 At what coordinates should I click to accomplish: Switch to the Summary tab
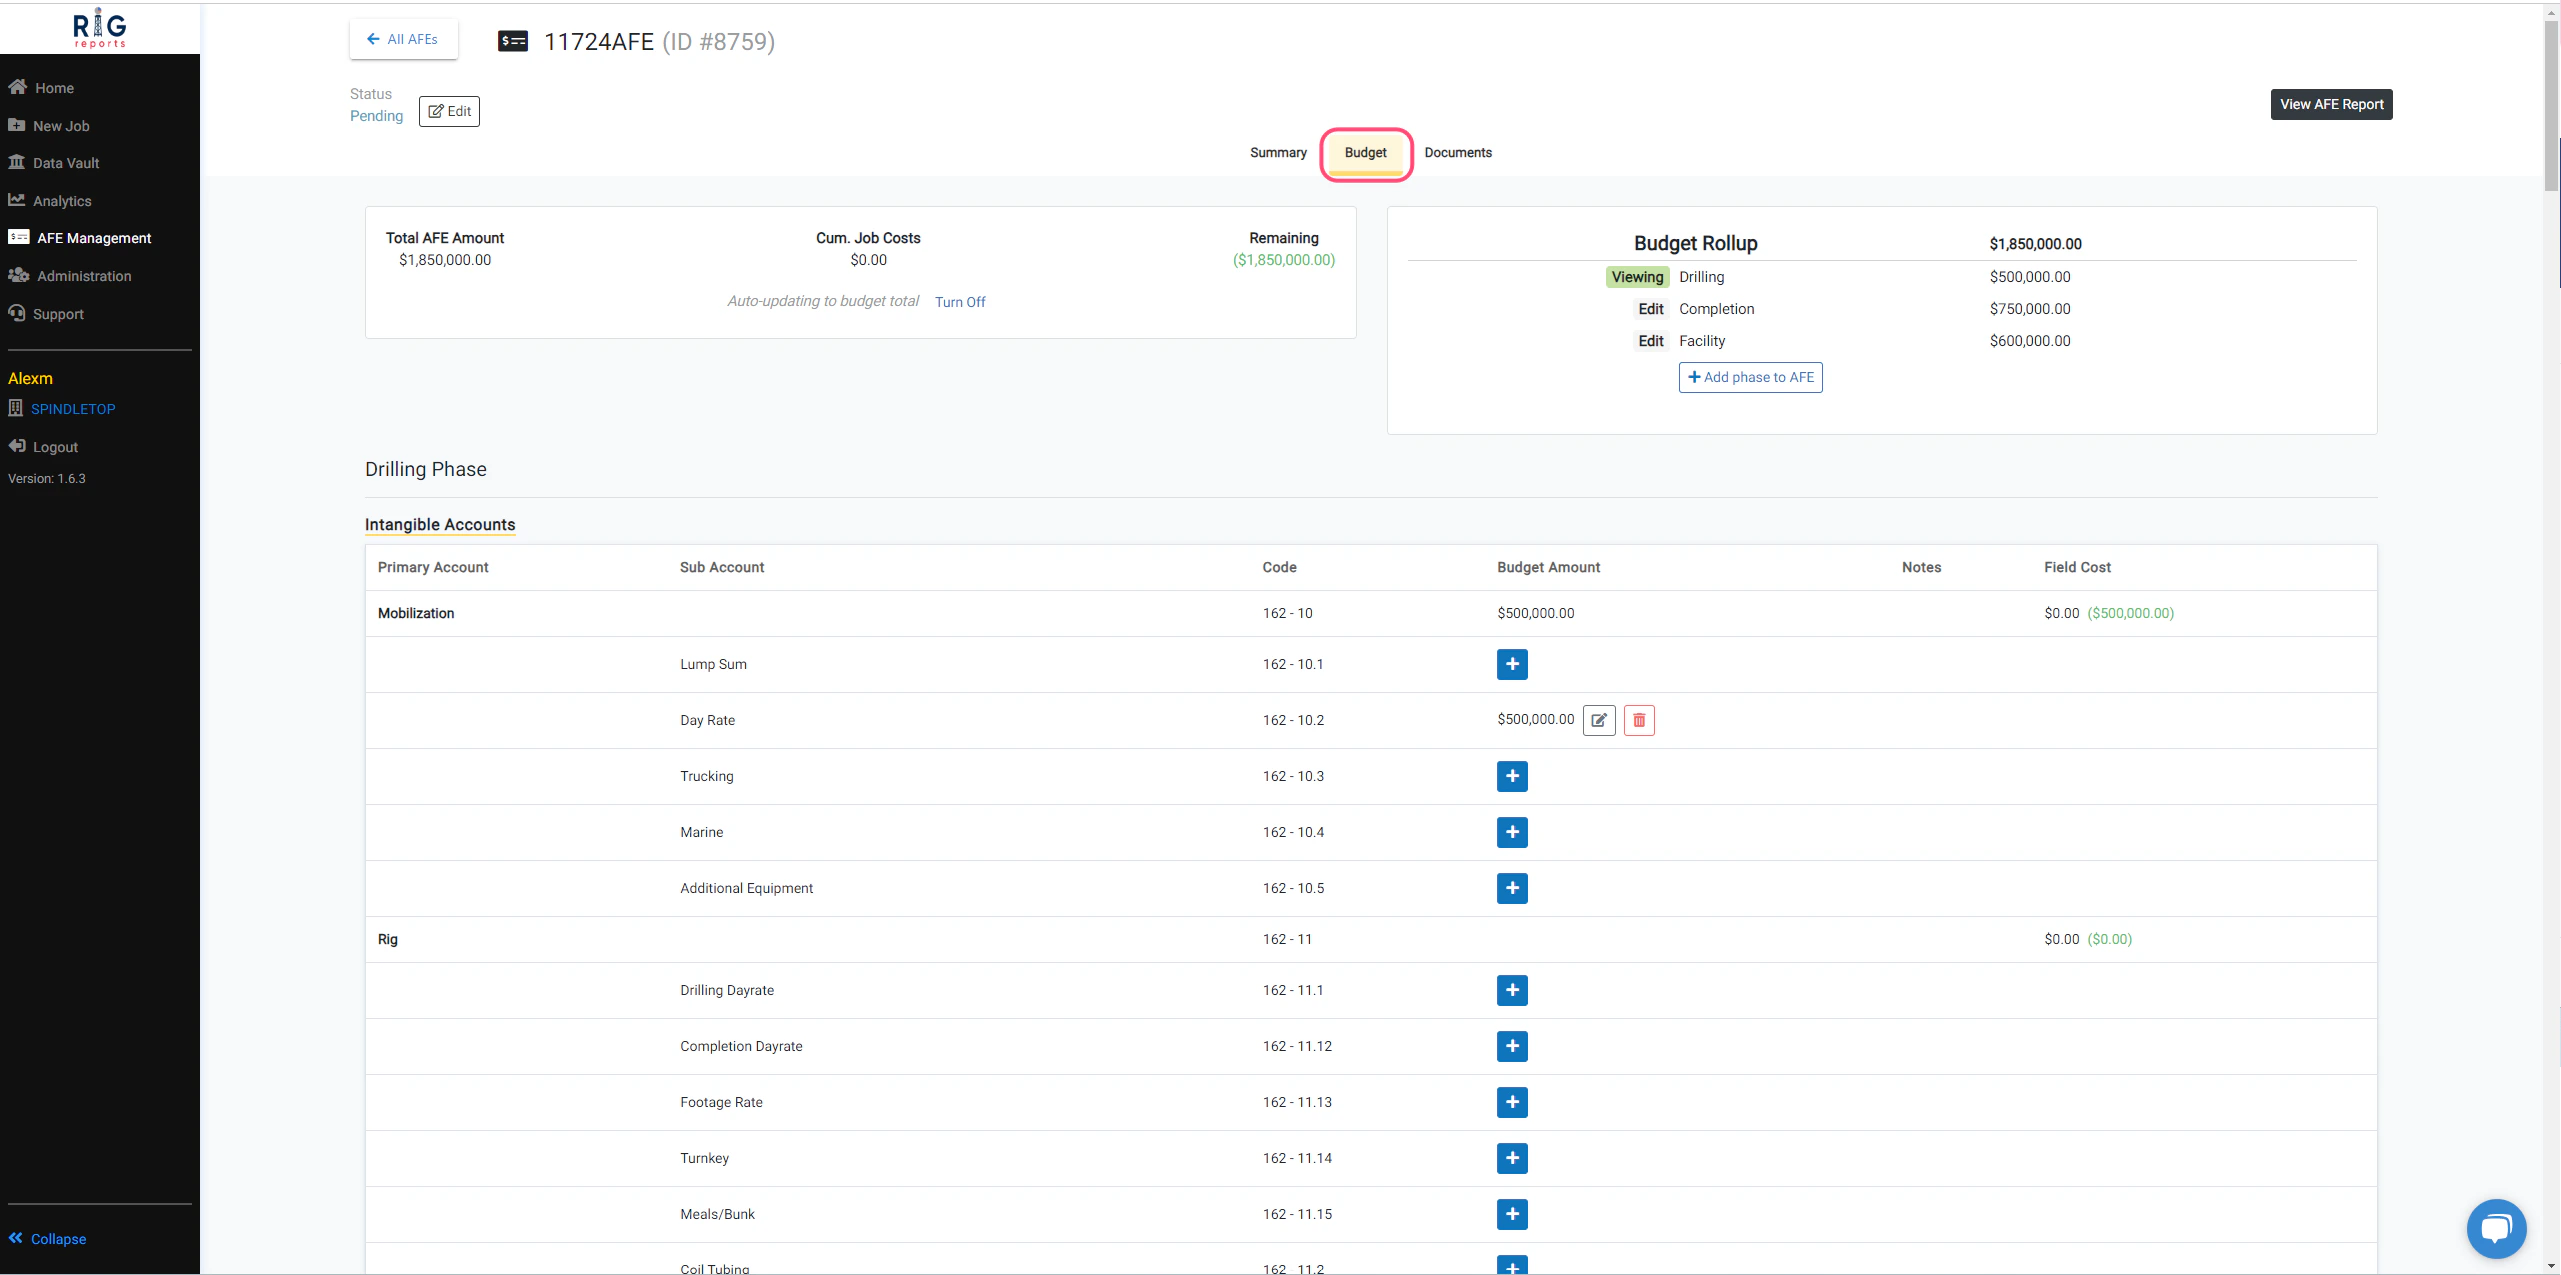(1277, 153)
